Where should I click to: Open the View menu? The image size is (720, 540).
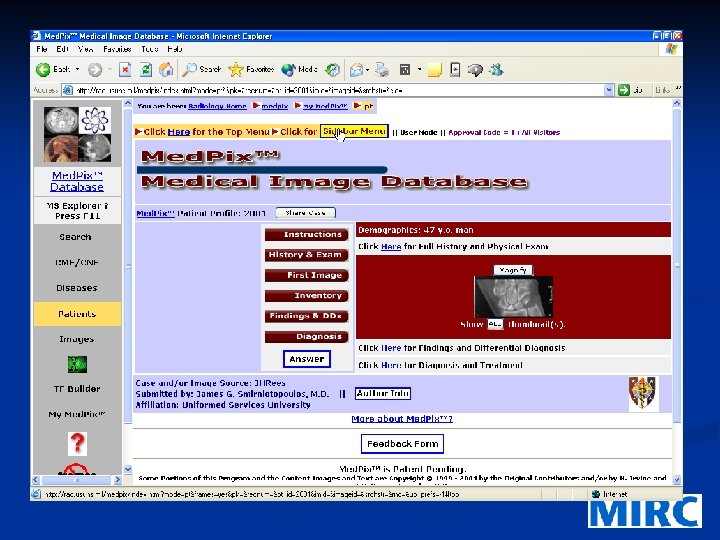(x=85, y=49)
